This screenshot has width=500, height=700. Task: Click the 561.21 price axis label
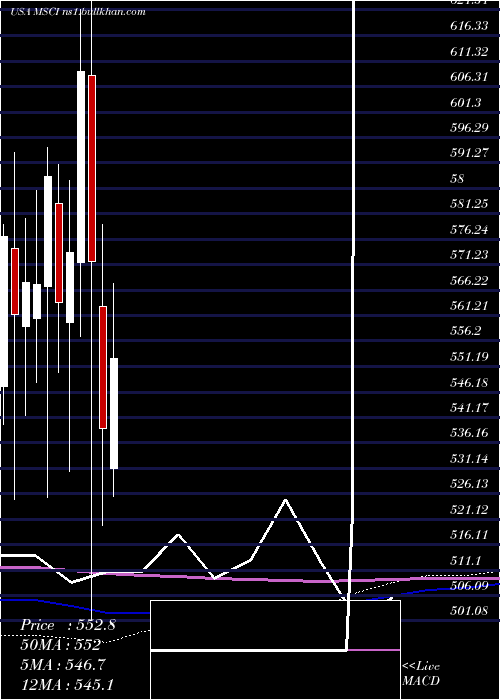point(469,306)
